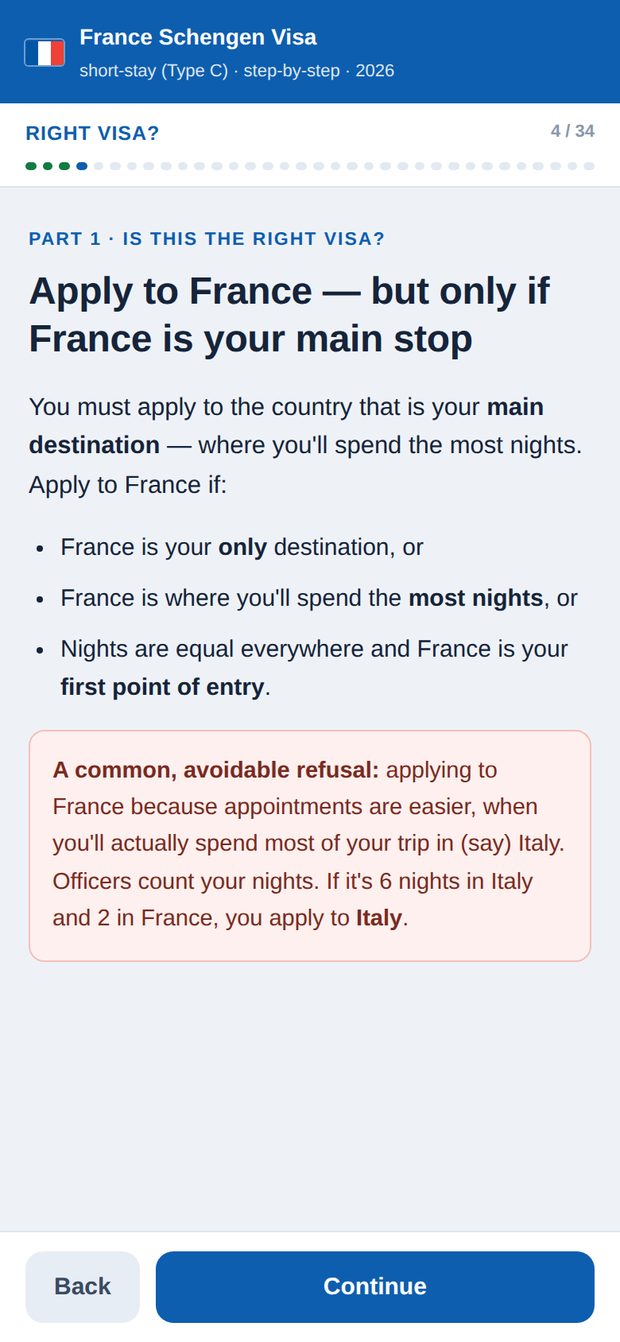Jump to the last grey progress dot
The image size is (620, 1342).
pos(589,166)
